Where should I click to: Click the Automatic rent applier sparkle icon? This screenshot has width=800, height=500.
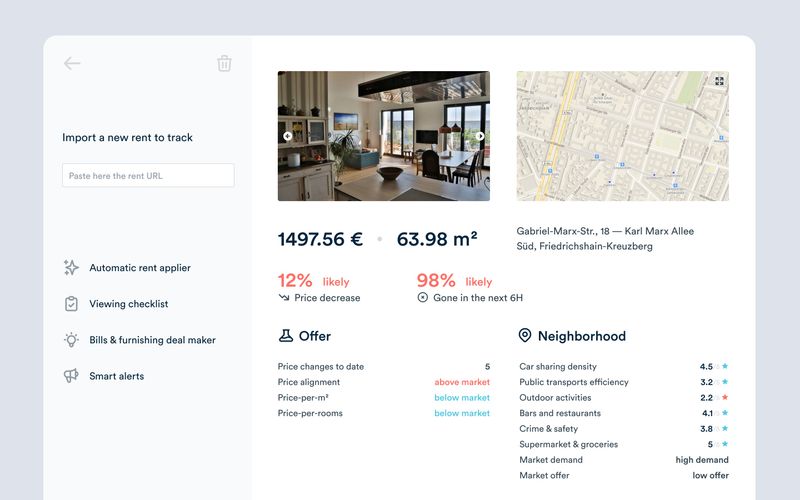pyautogui.click(x=71, y=268)
